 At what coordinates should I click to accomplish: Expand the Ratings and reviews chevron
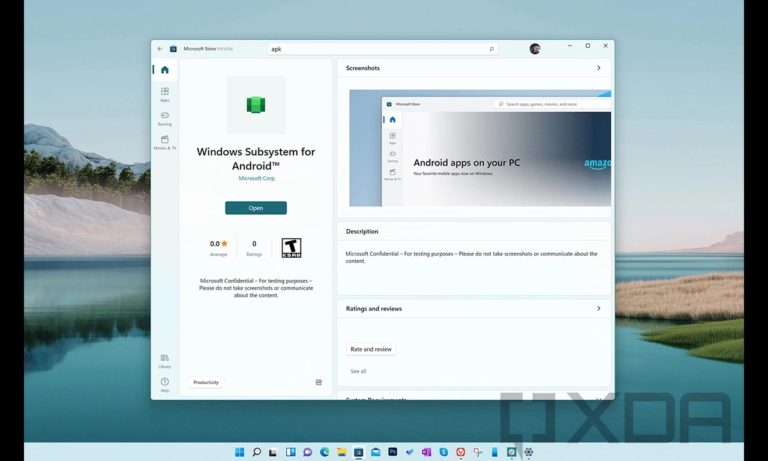pyautogui.click(x=599, y=308)
